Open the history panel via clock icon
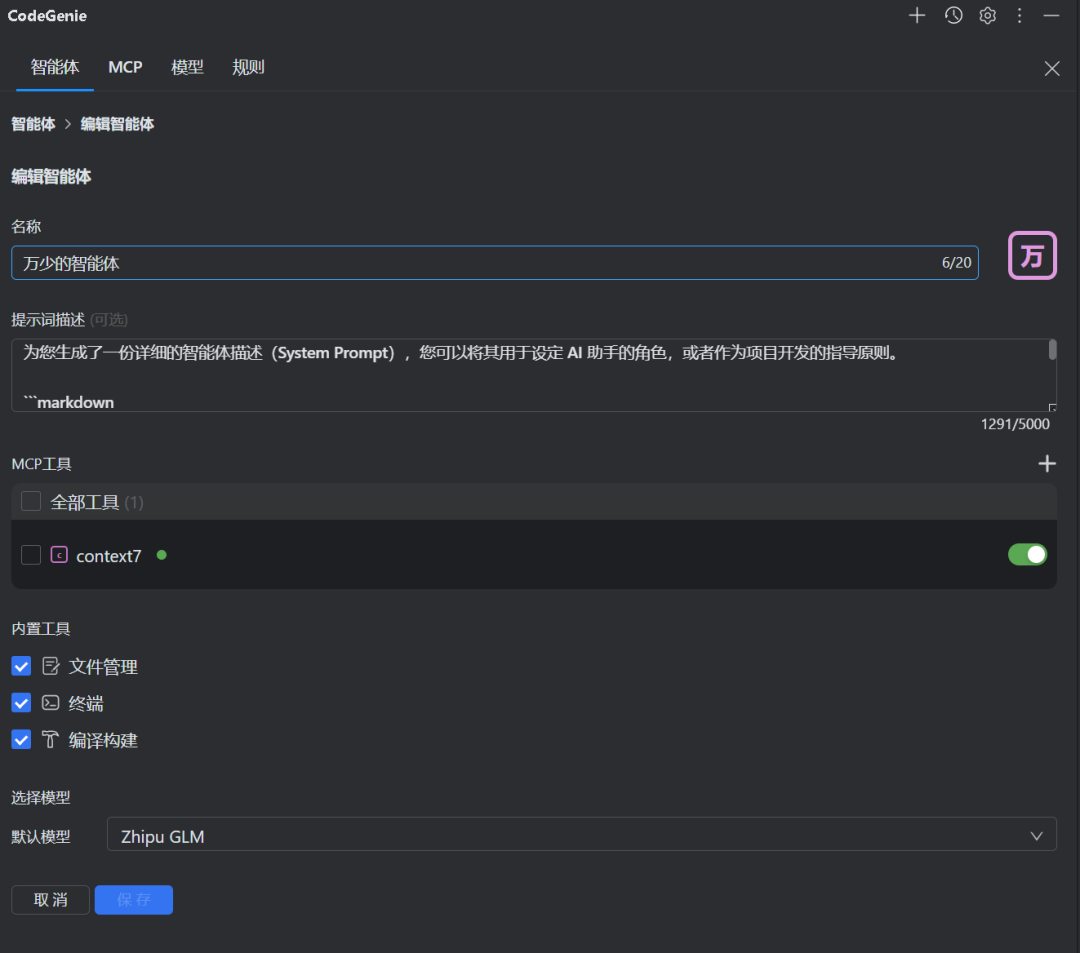The image size is (1080, 953). pos(952,15)
